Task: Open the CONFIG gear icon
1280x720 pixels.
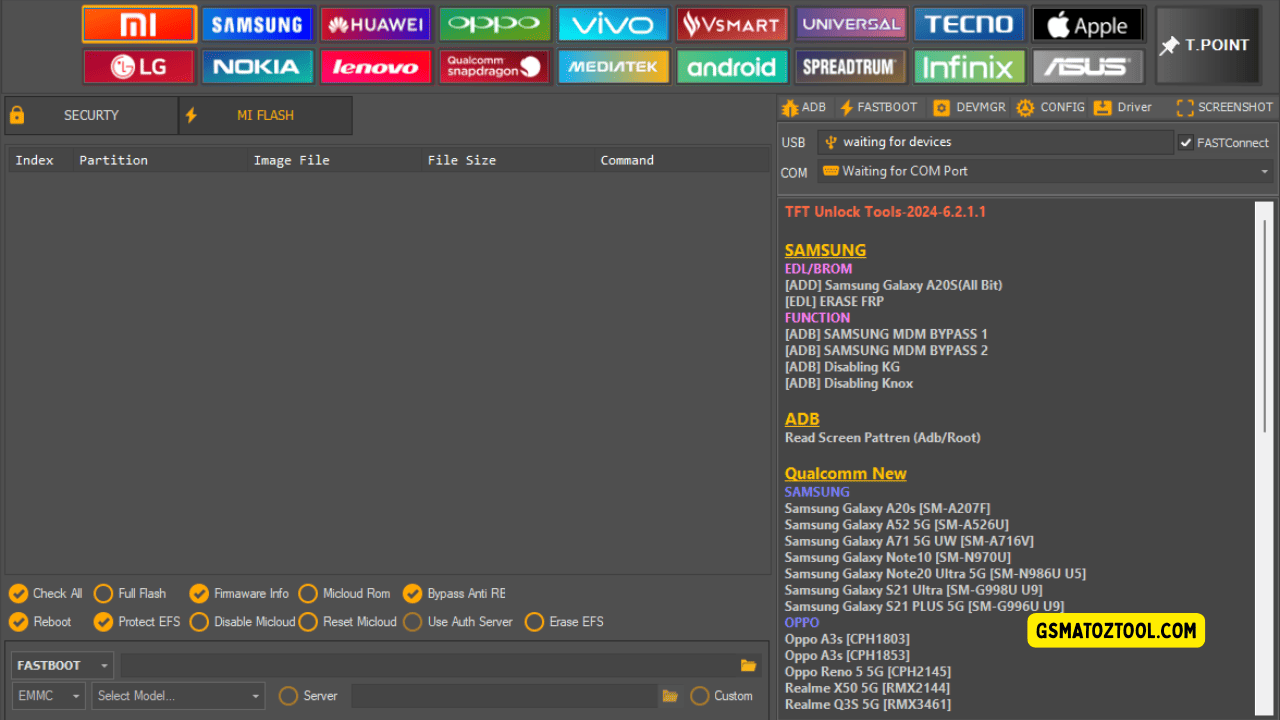Action: [1025, 107]
